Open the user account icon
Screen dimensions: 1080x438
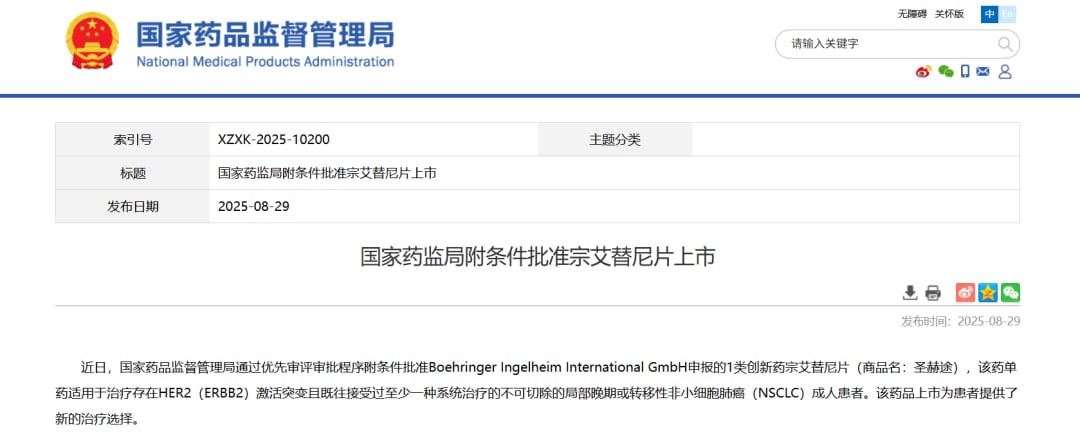coord(1005,72)
